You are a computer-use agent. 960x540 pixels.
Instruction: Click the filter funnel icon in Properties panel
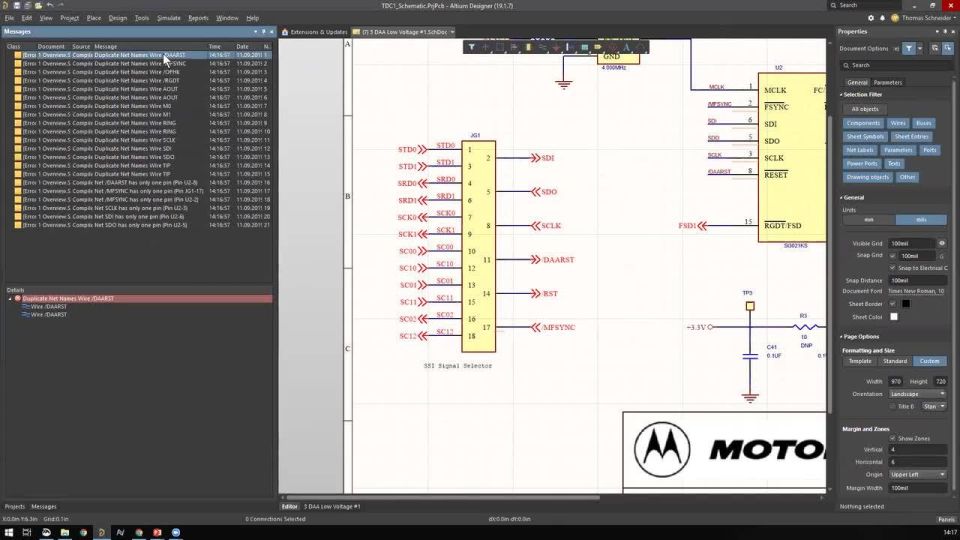(909, 48)
